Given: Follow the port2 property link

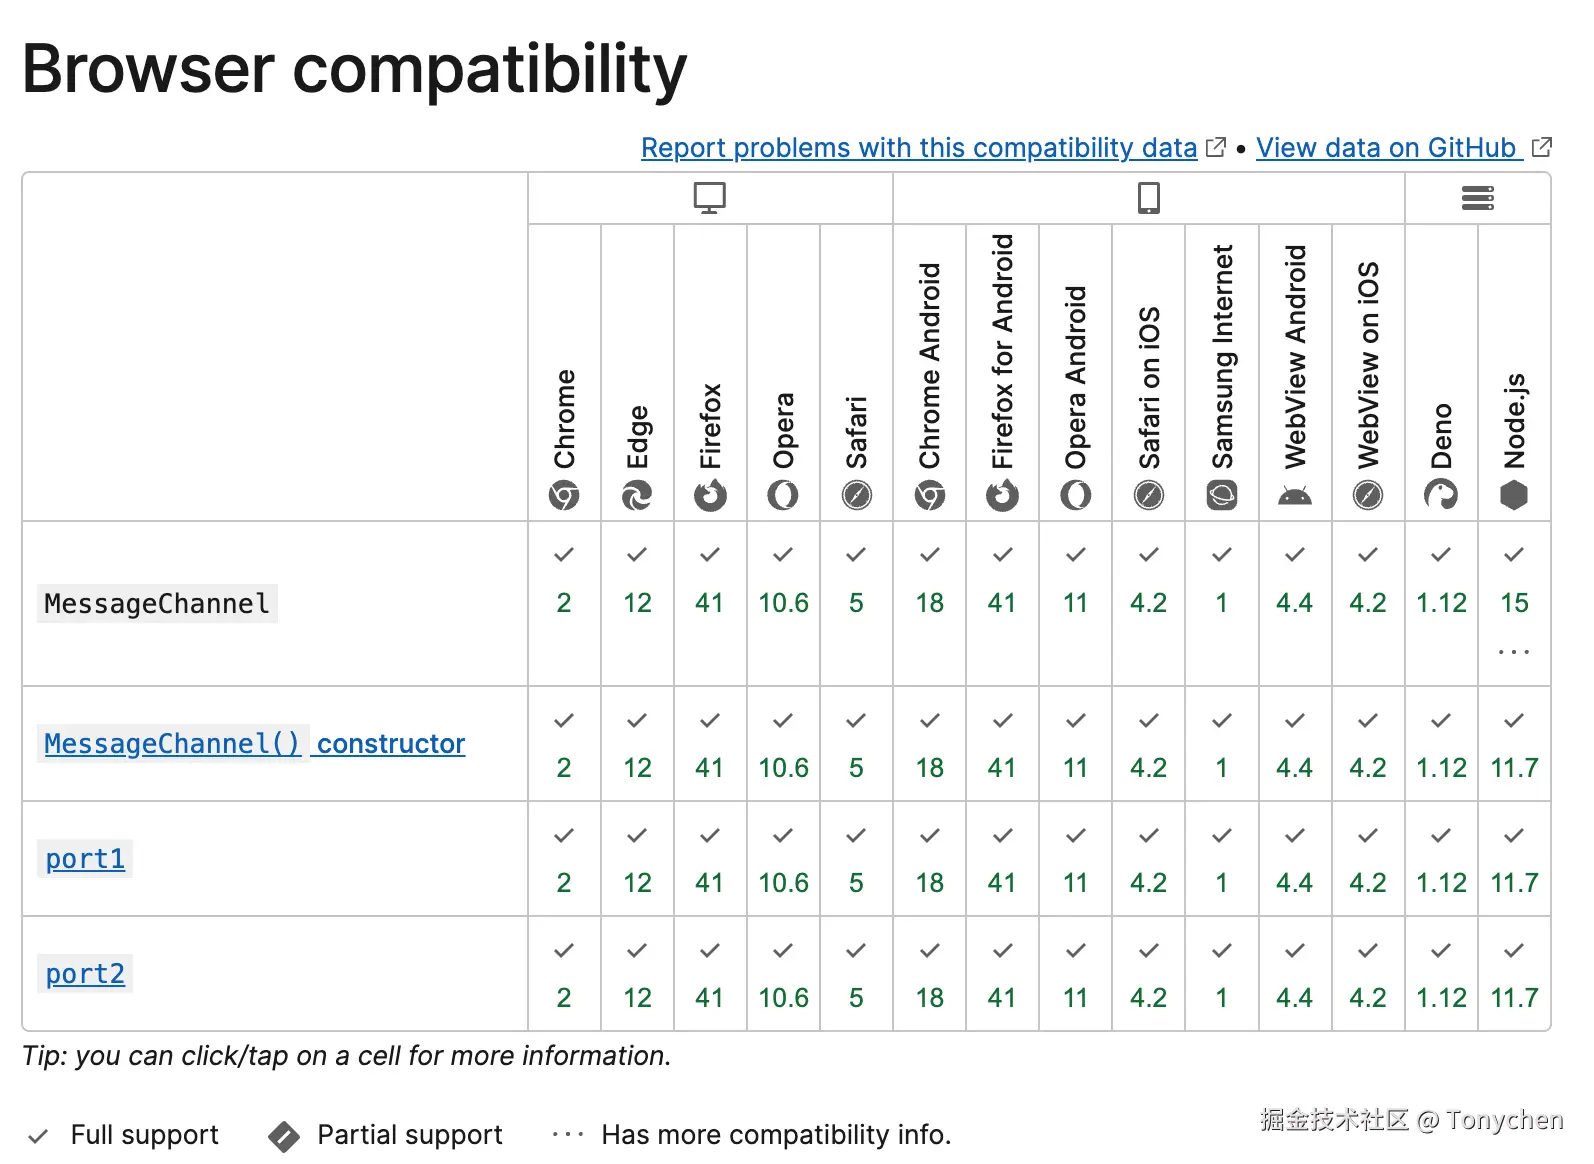Looking at the screenshot, I should (85, 974).
